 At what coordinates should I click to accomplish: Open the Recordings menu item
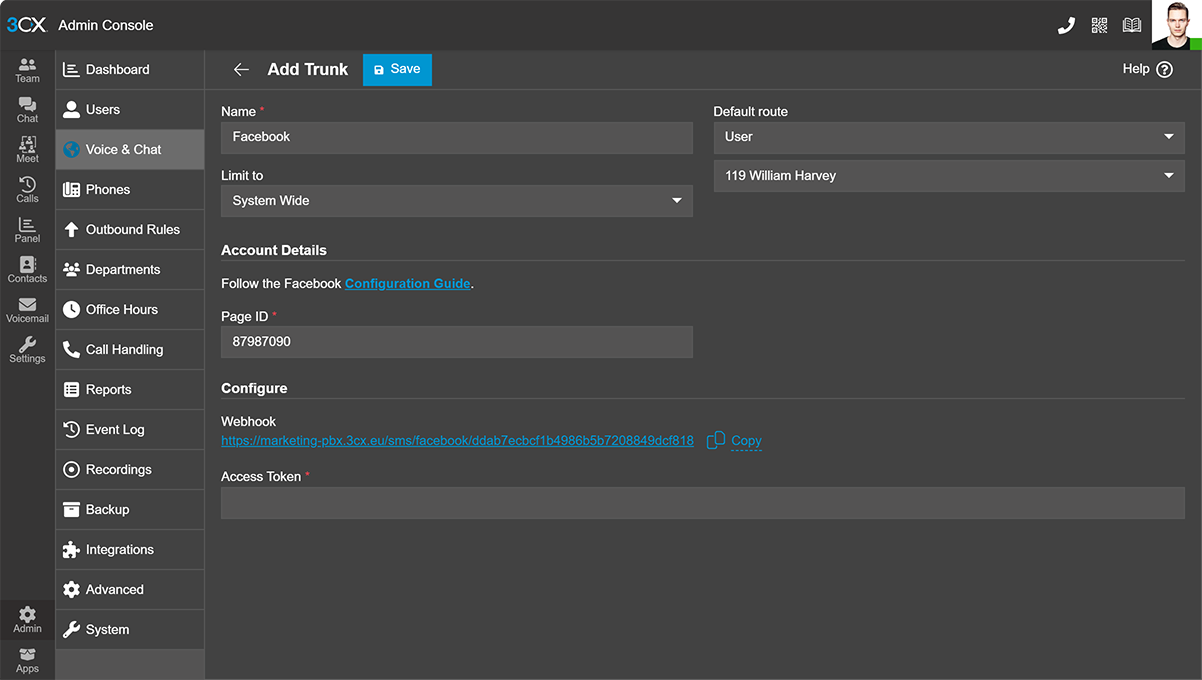[x=130, y=470]
